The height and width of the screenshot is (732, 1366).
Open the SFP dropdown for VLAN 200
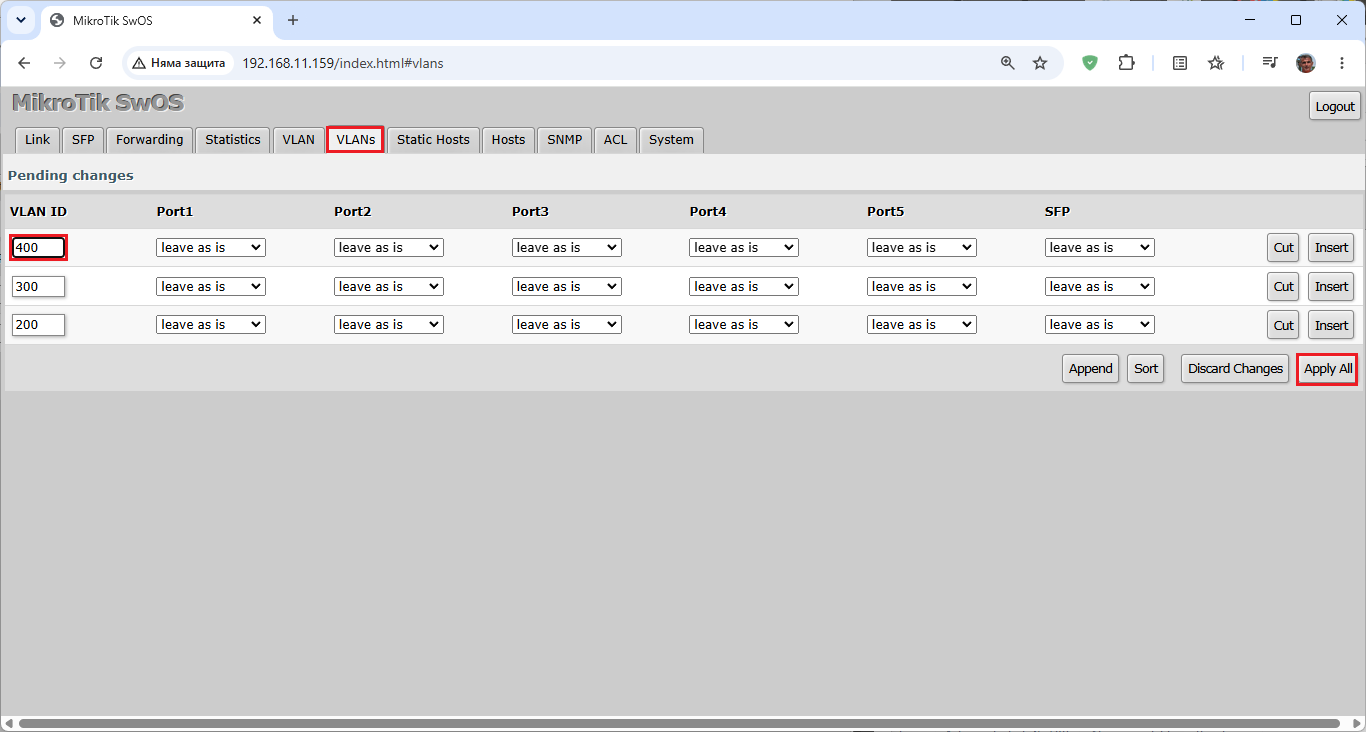click(1099, 325)
